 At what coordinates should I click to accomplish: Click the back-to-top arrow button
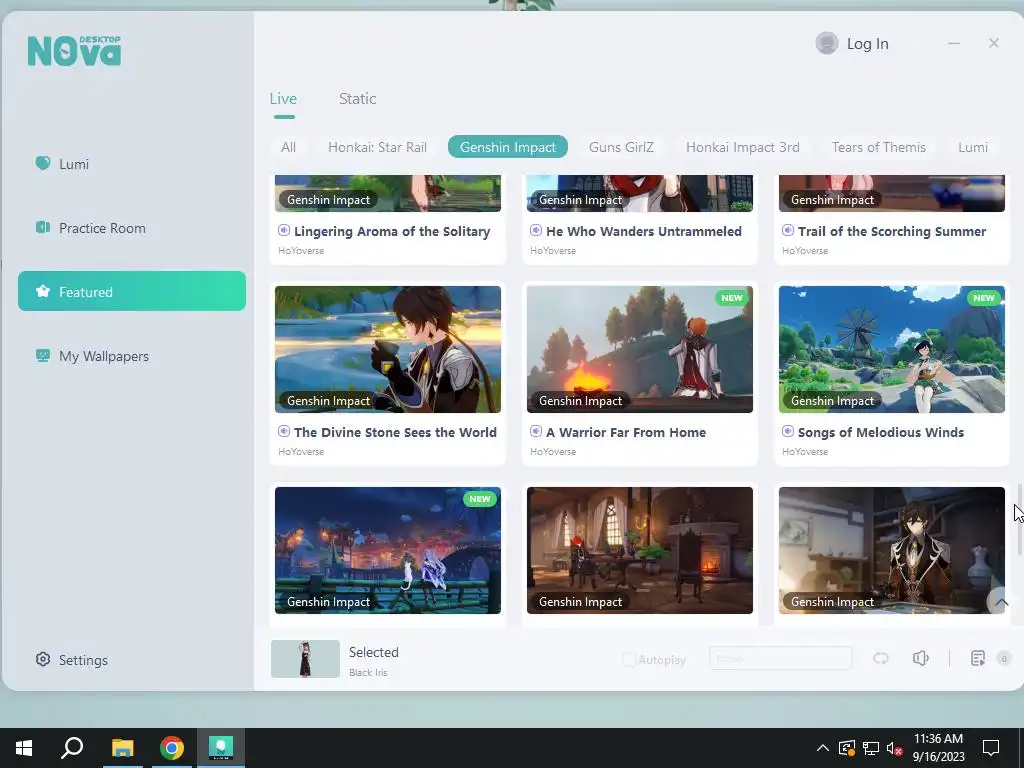point(1001,601)
